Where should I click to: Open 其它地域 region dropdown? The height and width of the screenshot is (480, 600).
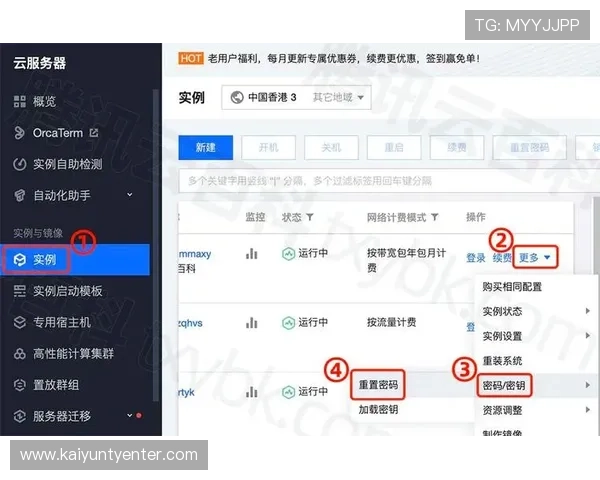click(x=338, y=97)
